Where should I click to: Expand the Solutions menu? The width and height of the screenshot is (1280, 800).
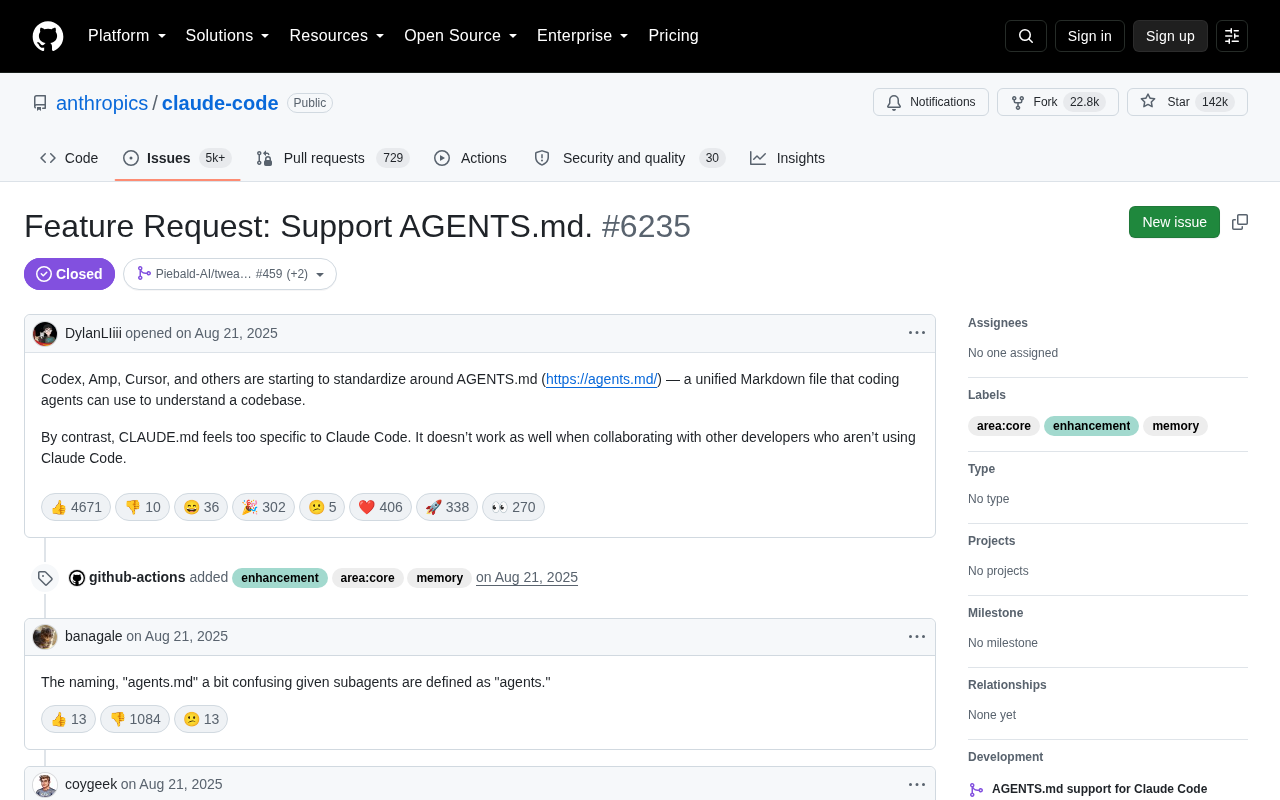(x=228, y=36)
